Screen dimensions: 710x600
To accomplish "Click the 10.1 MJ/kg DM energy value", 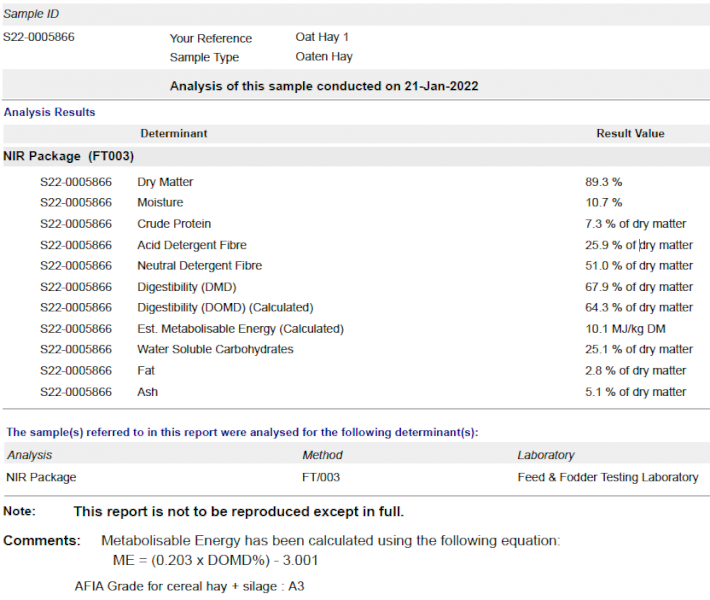I will [625, 329].
